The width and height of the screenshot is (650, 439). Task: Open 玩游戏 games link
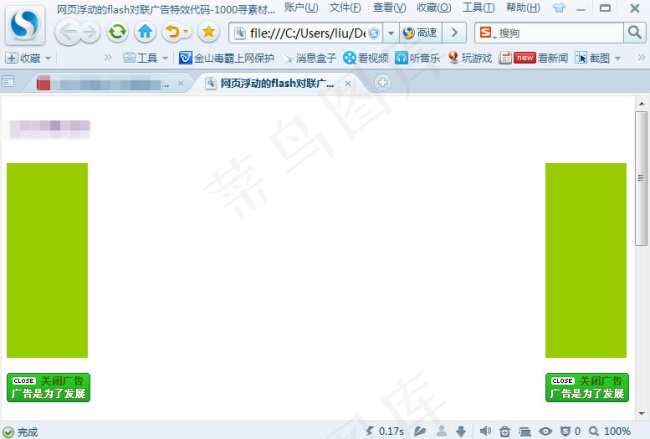(470, 58)
